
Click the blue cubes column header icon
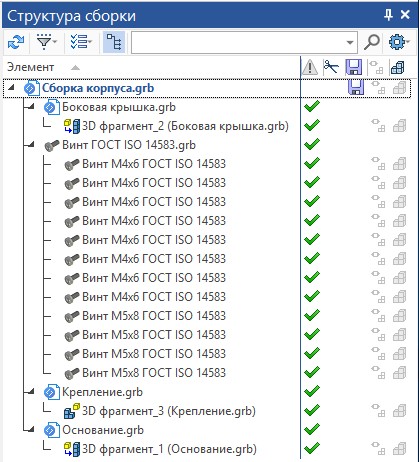pyautogui.click(x=398, y=68)
